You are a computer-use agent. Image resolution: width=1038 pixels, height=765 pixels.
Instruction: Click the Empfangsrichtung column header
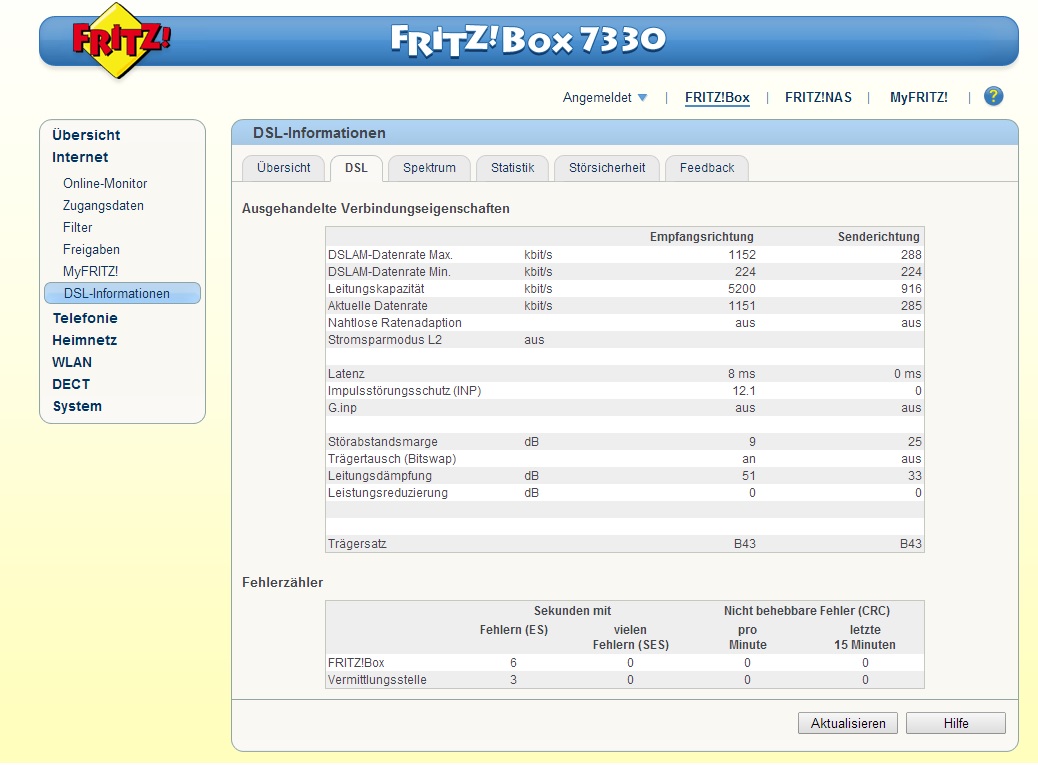701,237
